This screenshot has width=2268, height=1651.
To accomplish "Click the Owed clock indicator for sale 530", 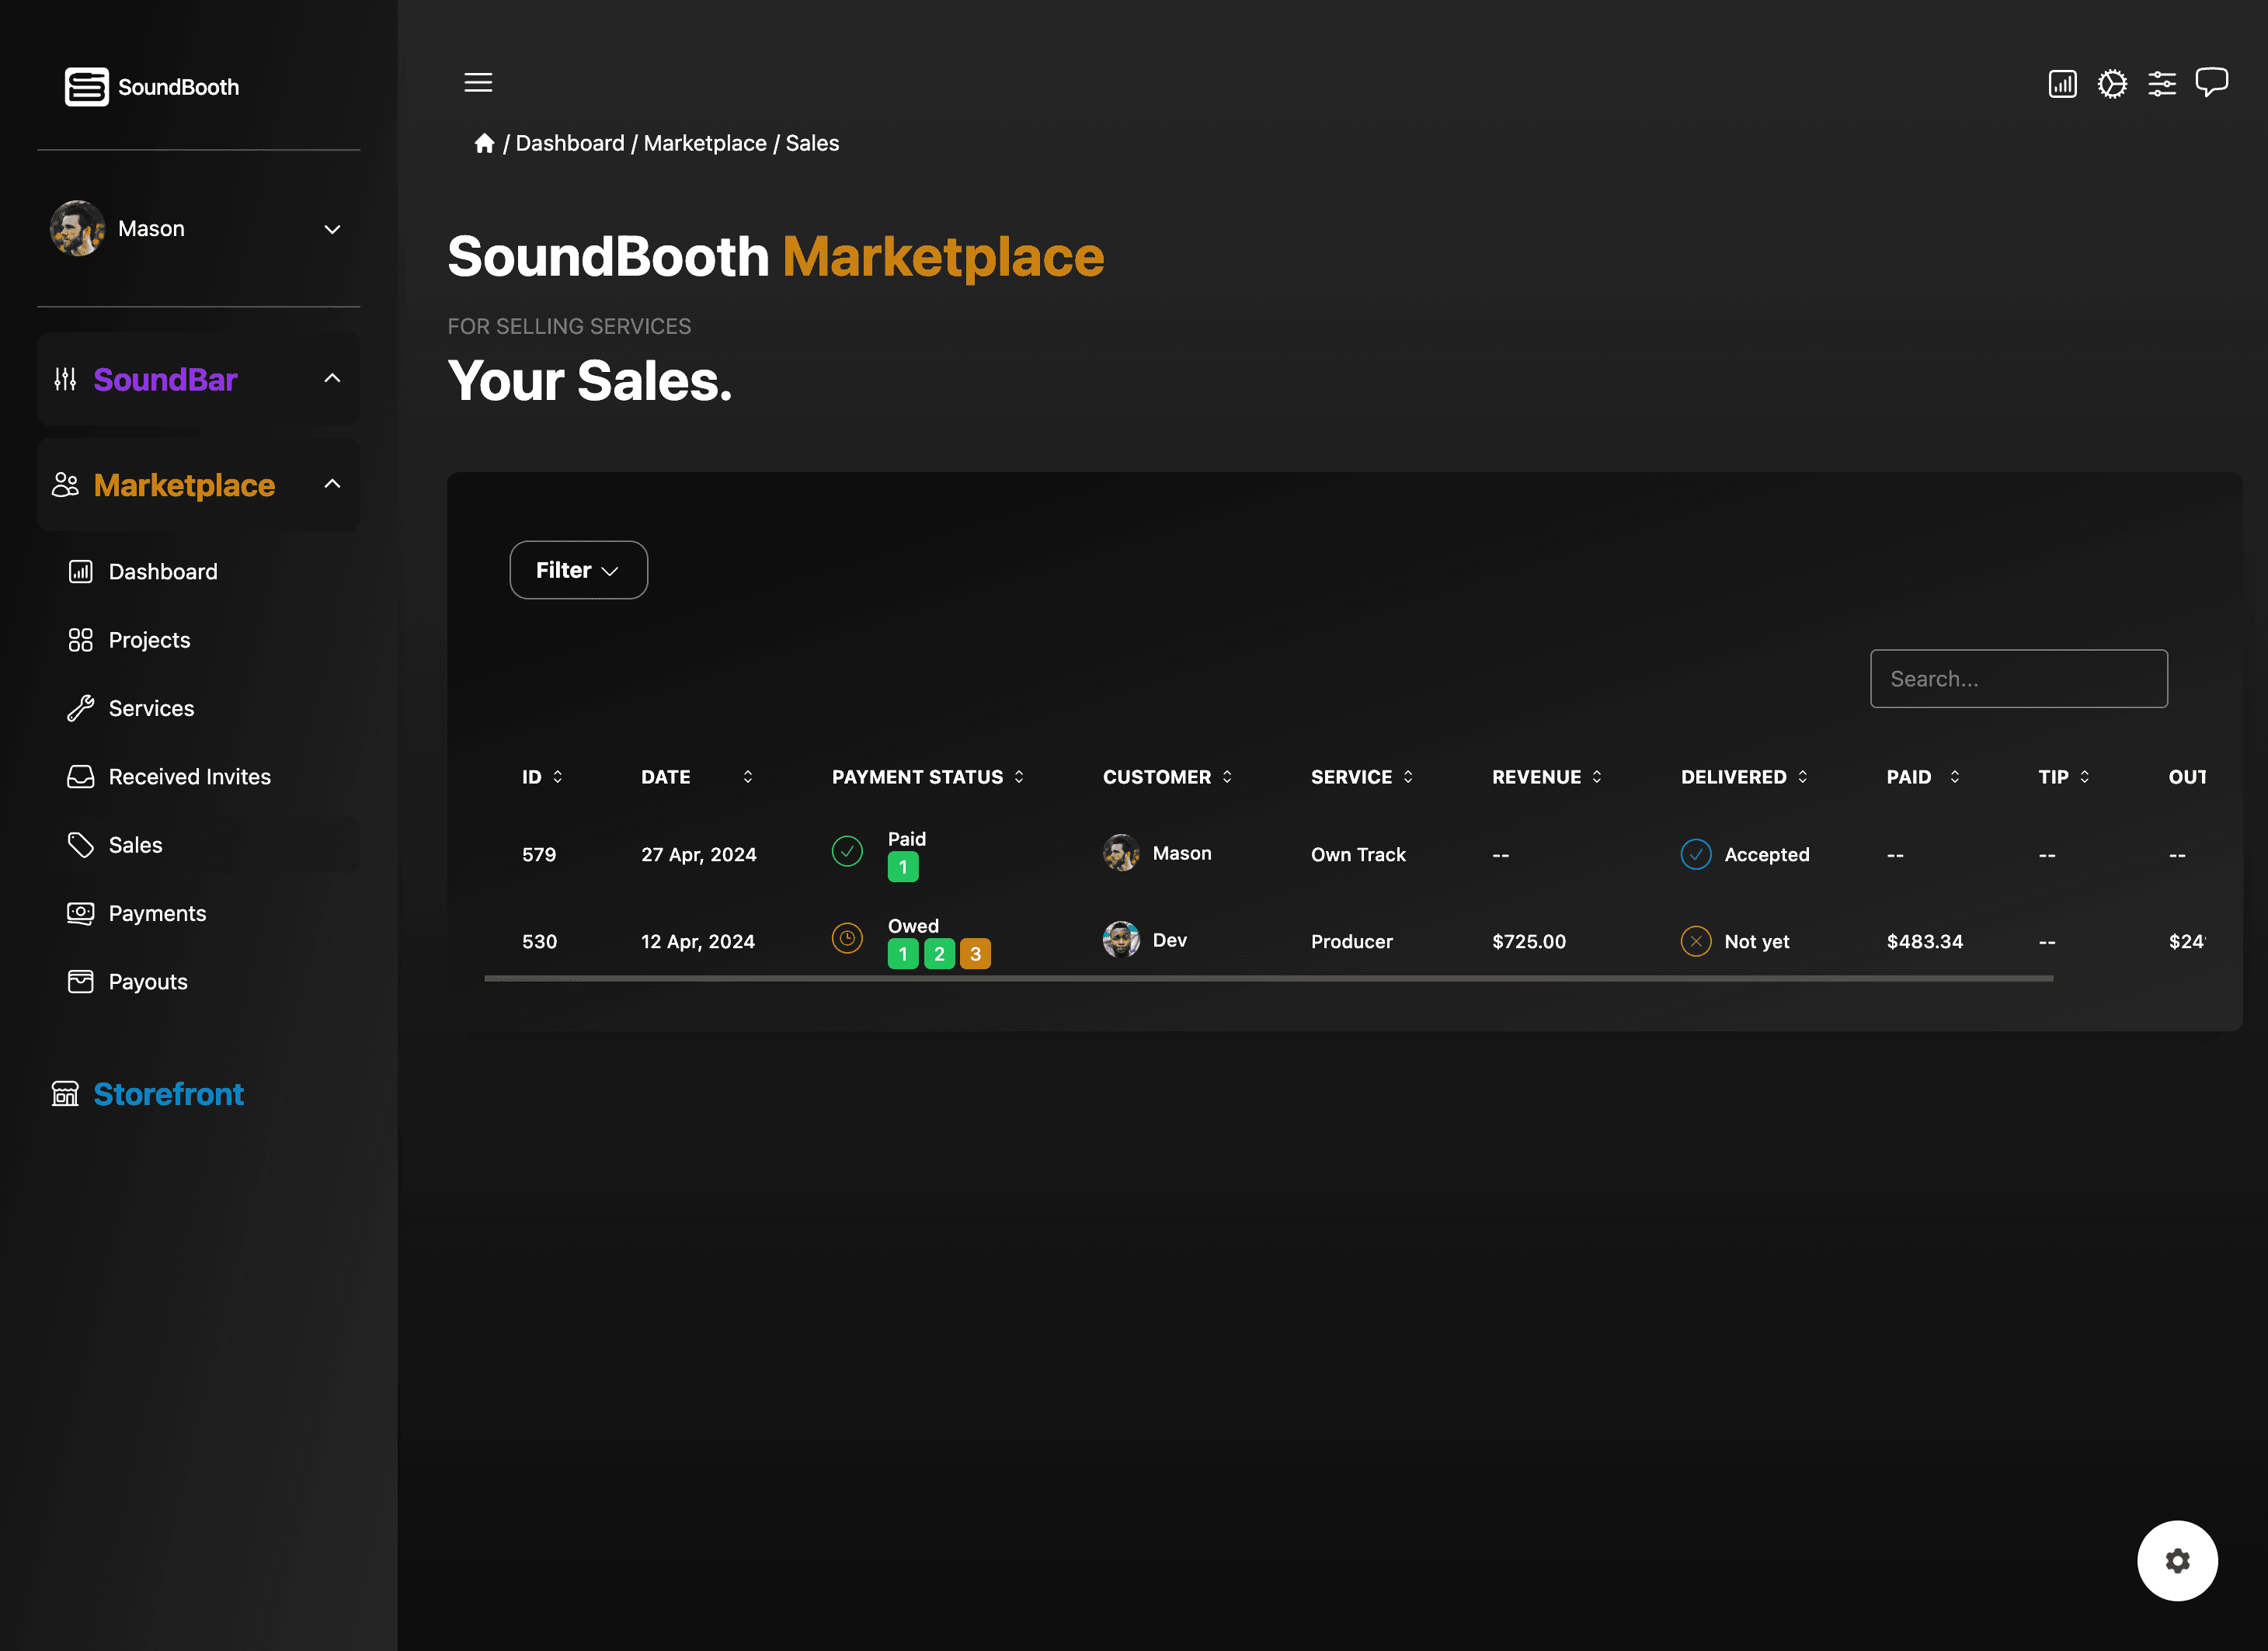I will pos(847,938).
